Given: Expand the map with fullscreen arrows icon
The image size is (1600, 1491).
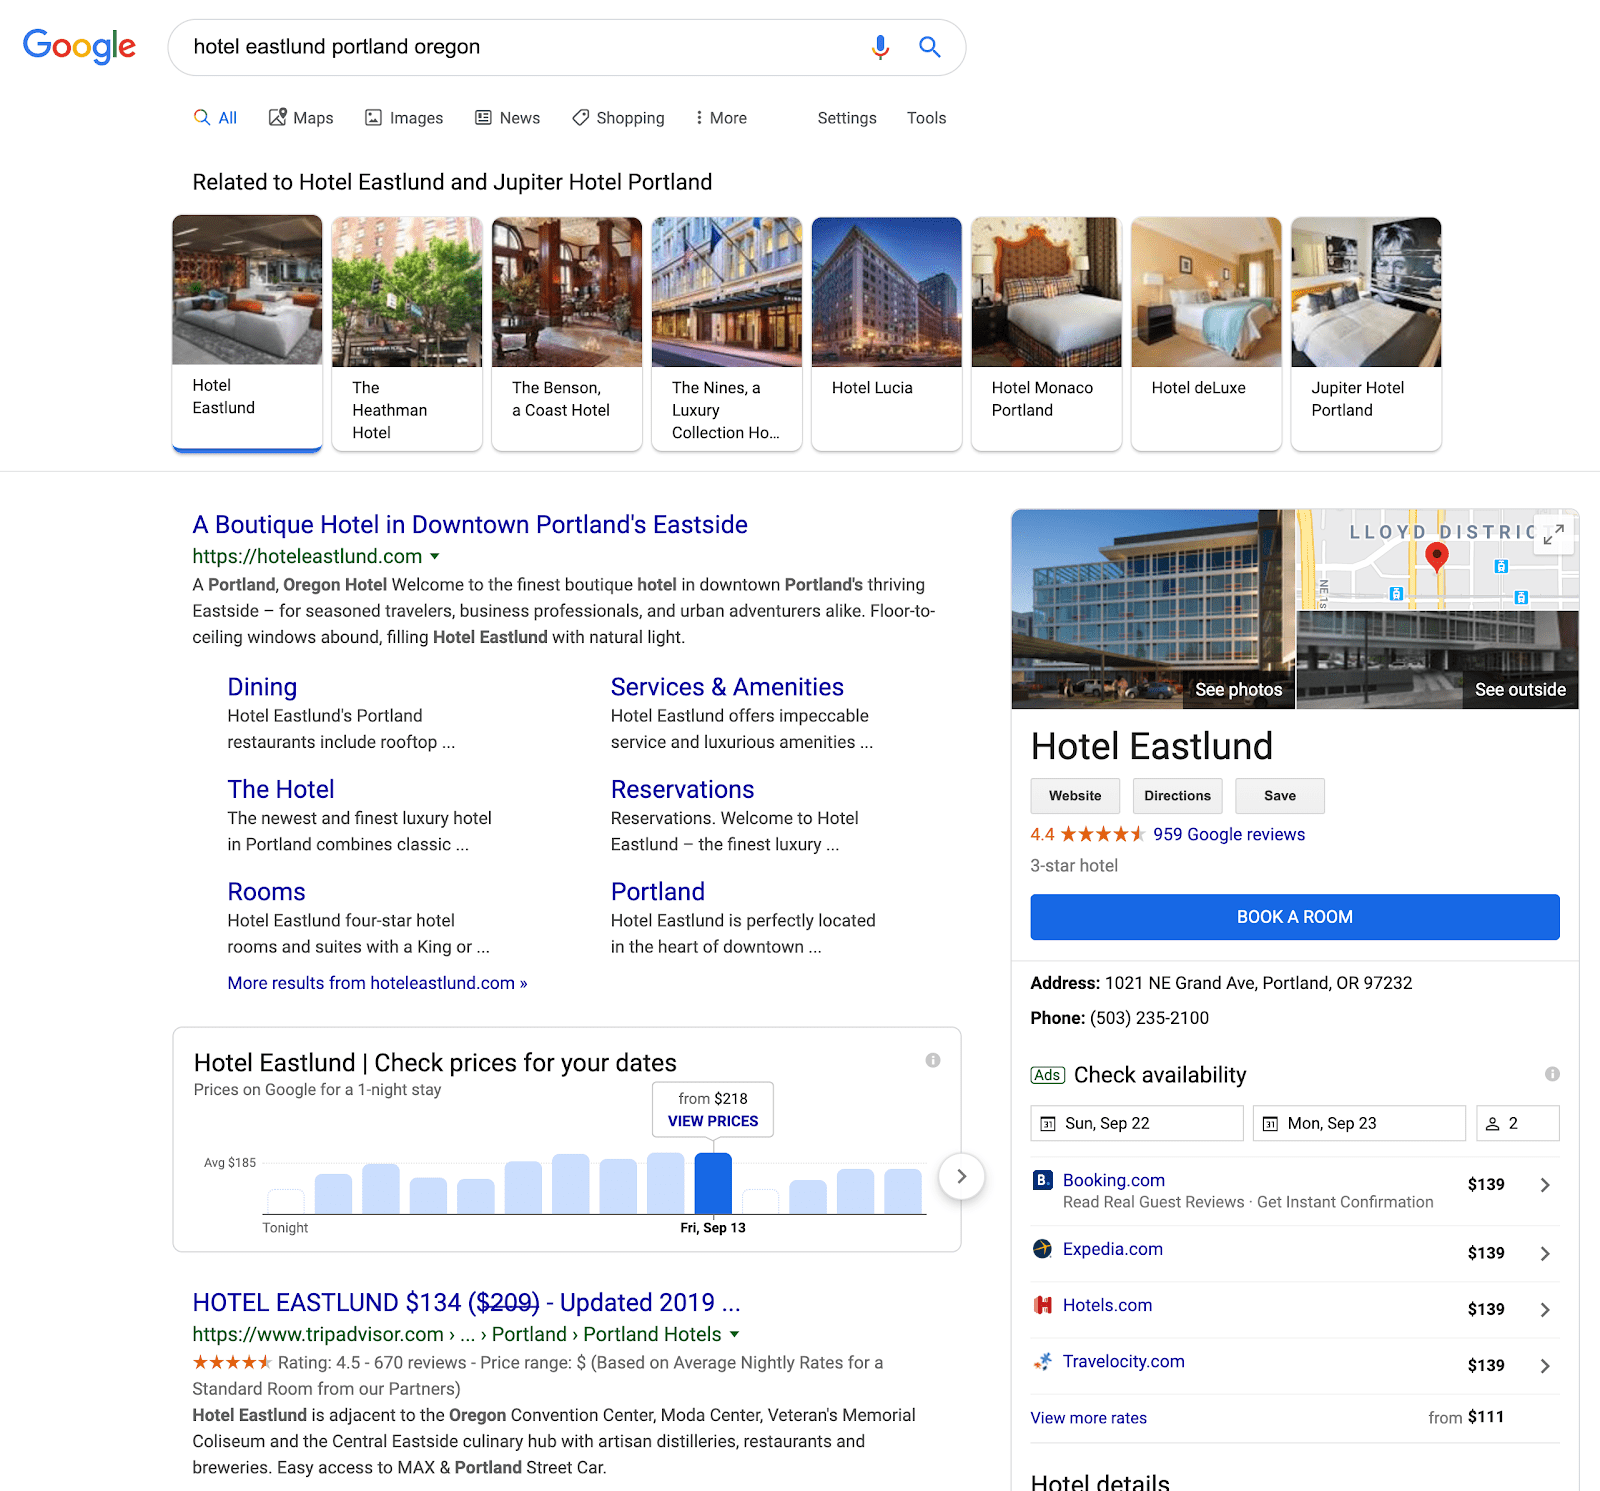Looking at the screenshot, I should pos(1553,535).
